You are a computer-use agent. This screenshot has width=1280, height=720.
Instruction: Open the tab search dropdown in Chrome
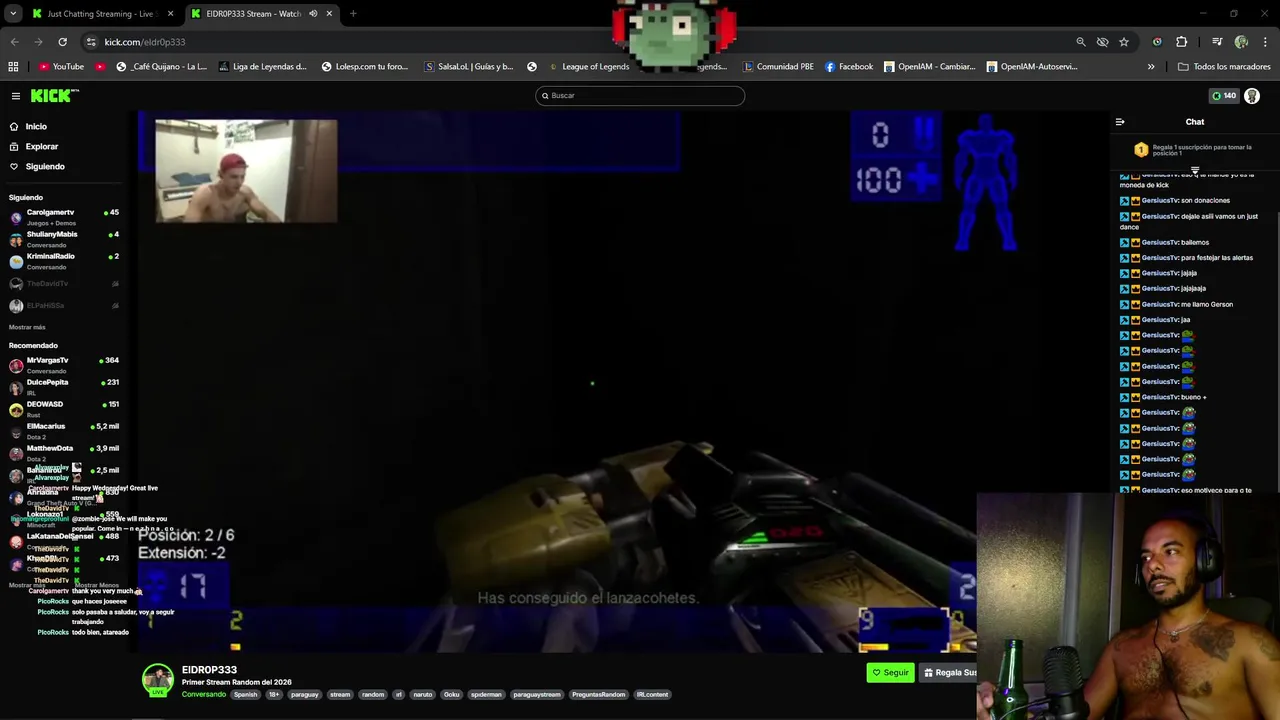[x=14, y=14]
